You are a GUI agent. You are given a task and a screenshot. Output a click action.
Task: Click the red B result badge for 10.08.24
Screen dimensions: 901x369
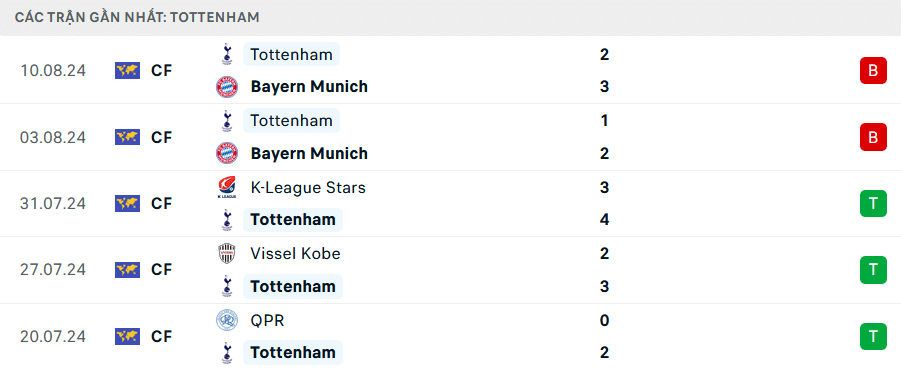[x=873, y=71]
